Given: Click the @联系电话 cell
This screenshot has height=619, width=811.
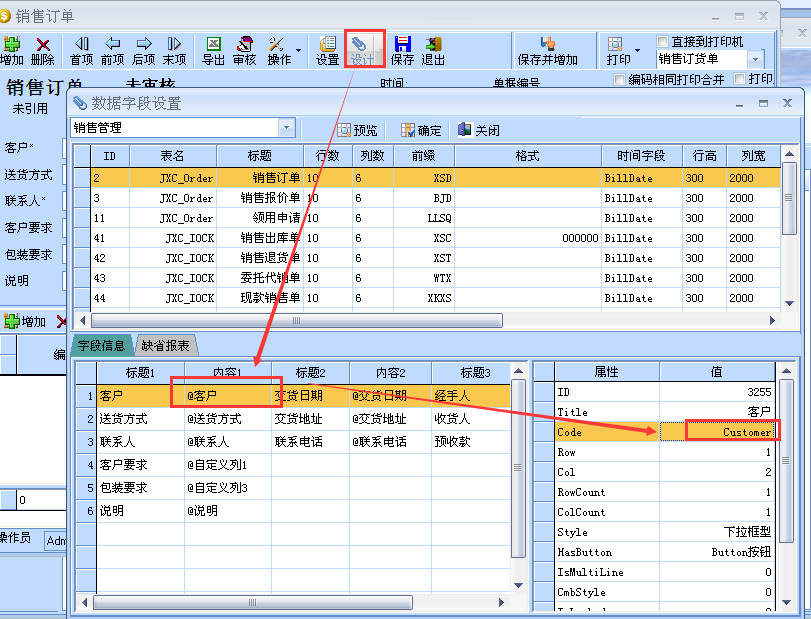Looking at the screenshot, I should [x=391, y=442].
